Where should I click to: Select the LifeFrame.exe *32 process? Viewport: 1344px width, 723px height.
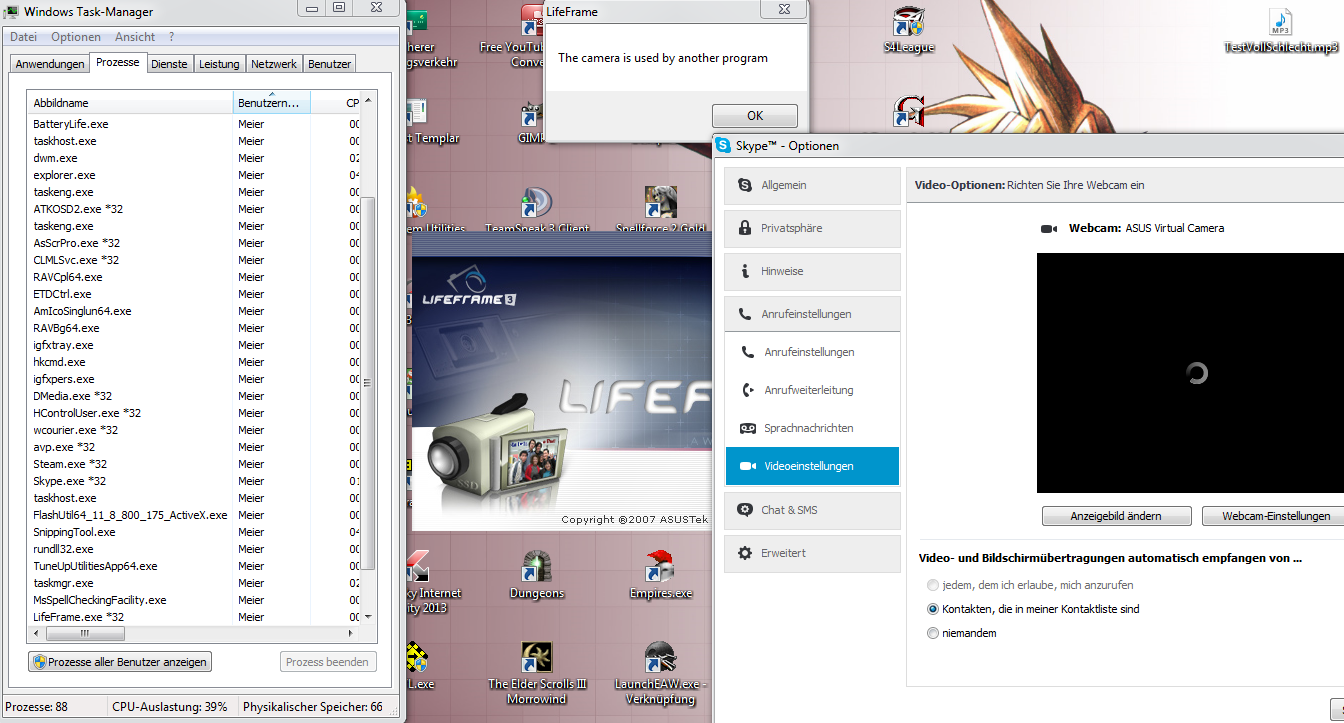(x=194, y=617)
